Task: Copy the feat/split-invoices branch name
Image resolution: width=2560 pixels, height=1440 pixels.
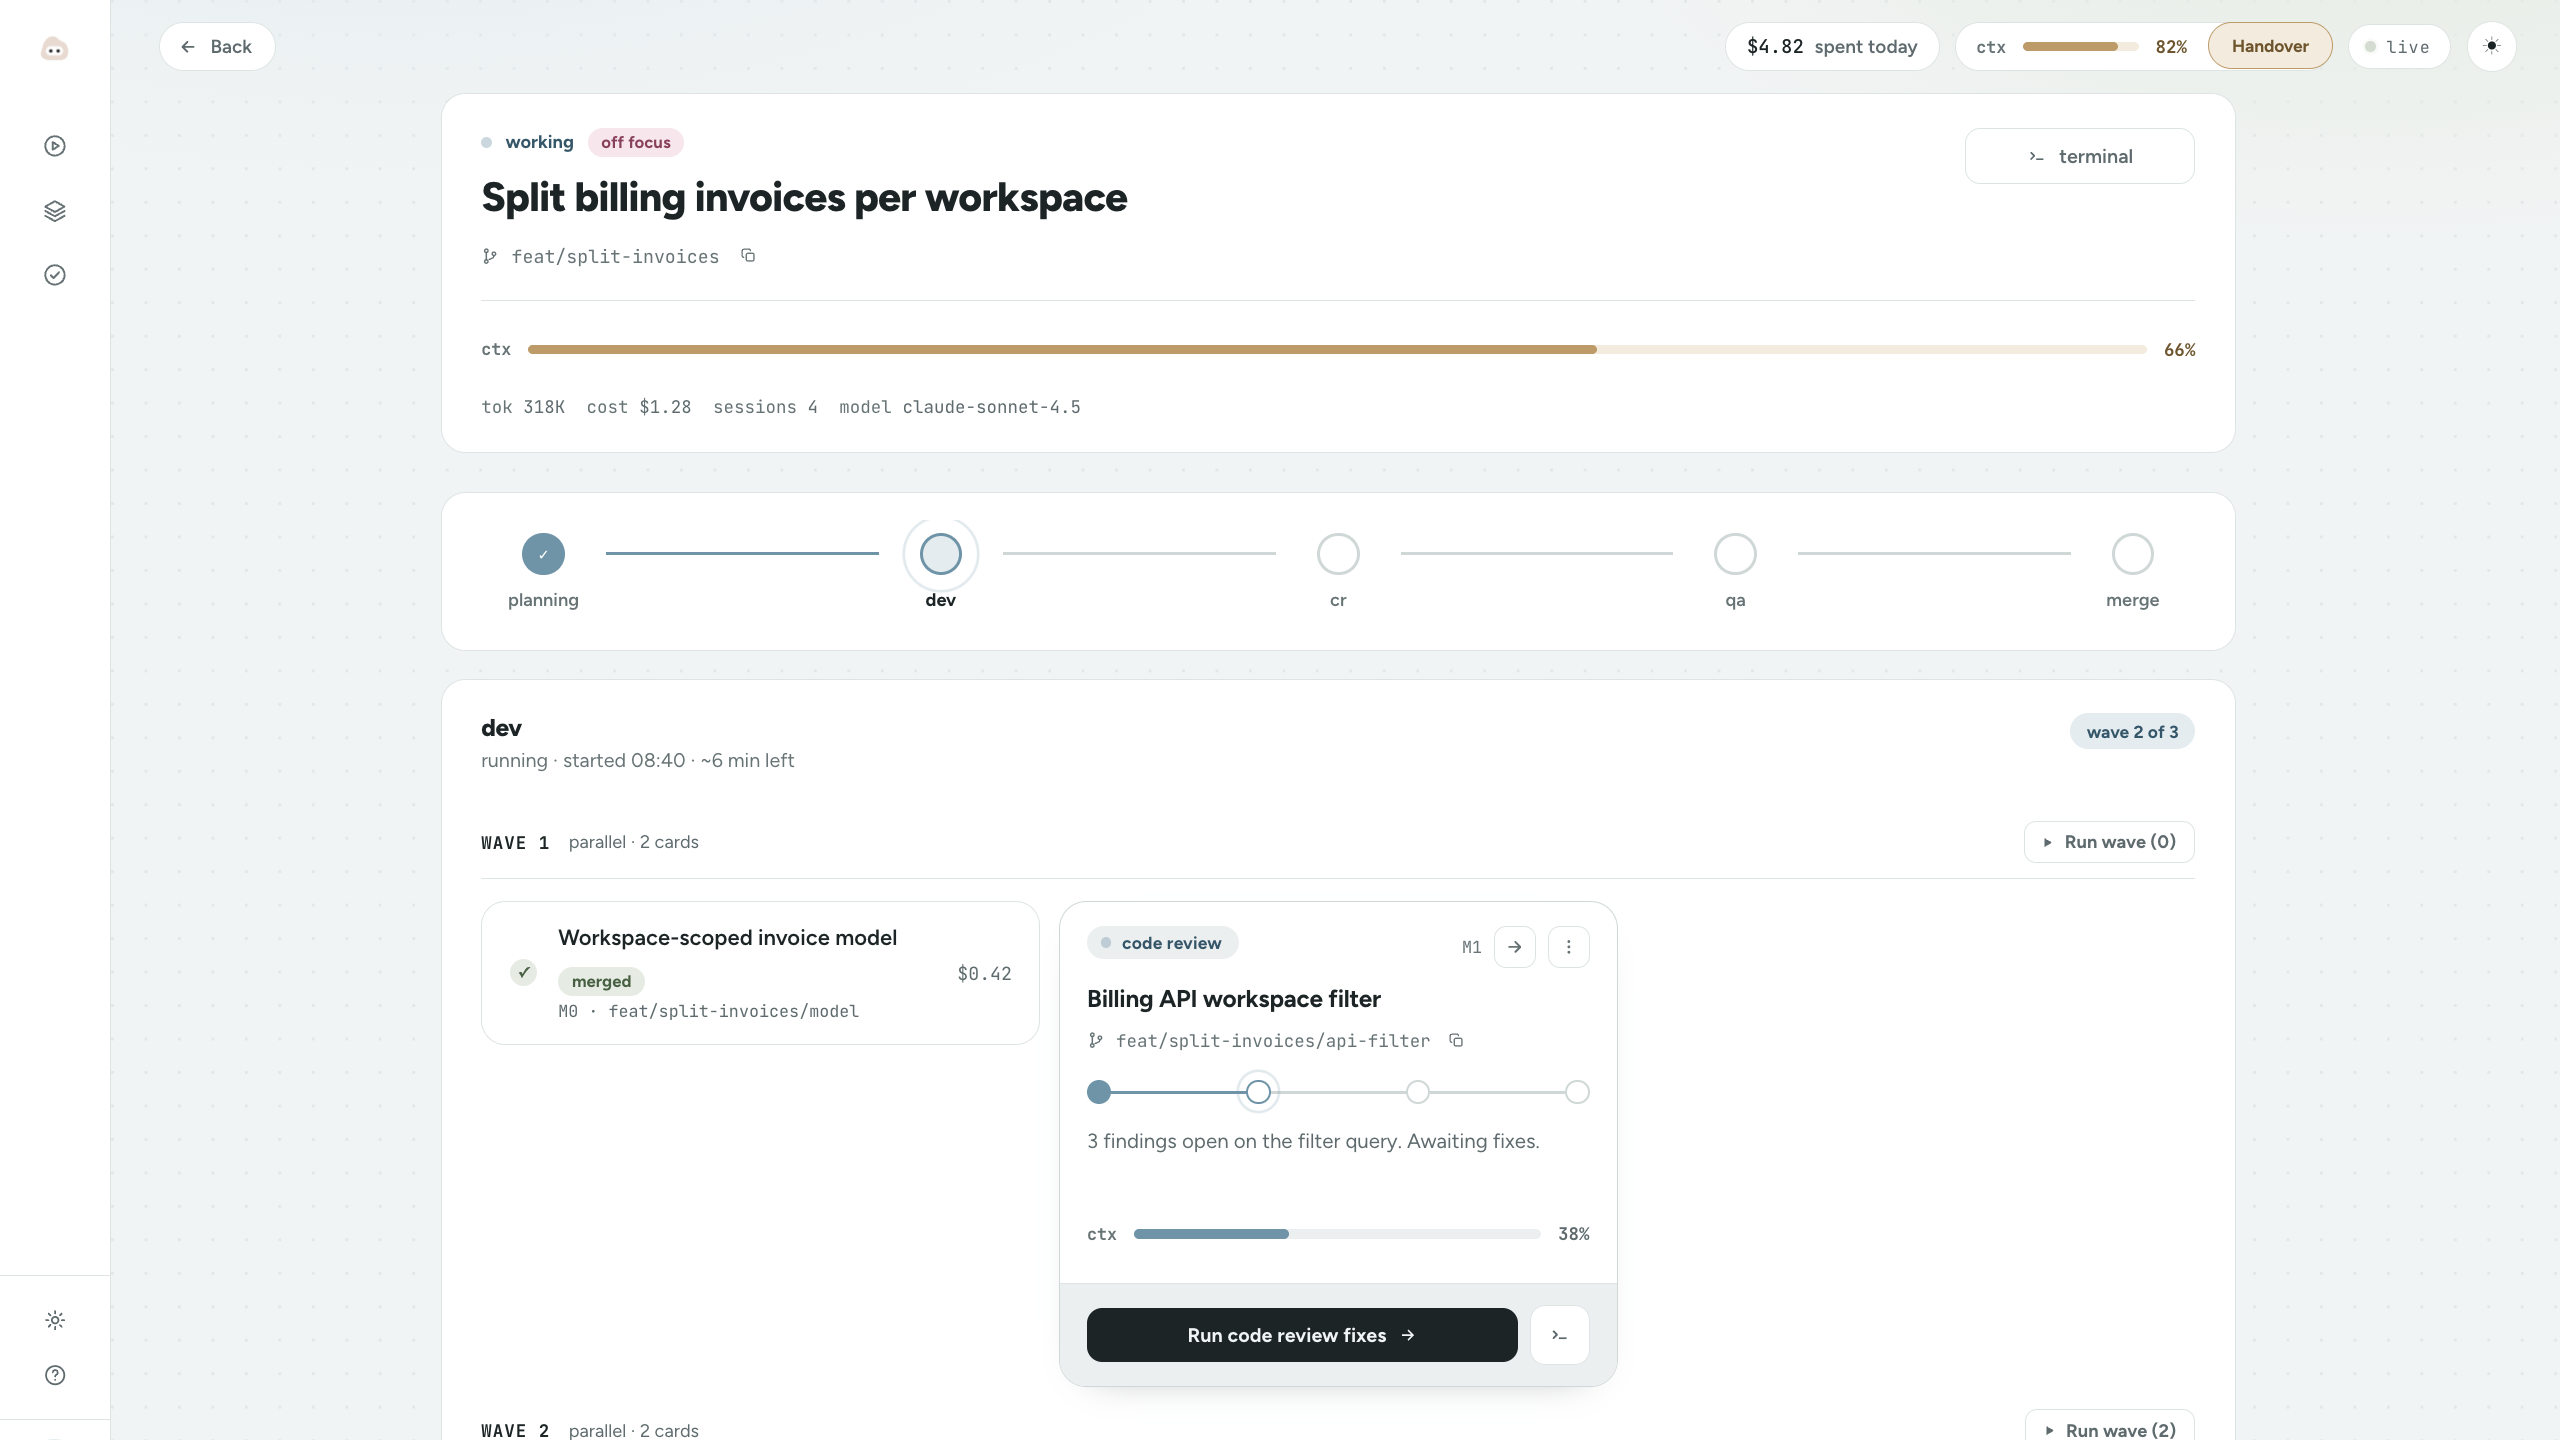Action: 748,256
